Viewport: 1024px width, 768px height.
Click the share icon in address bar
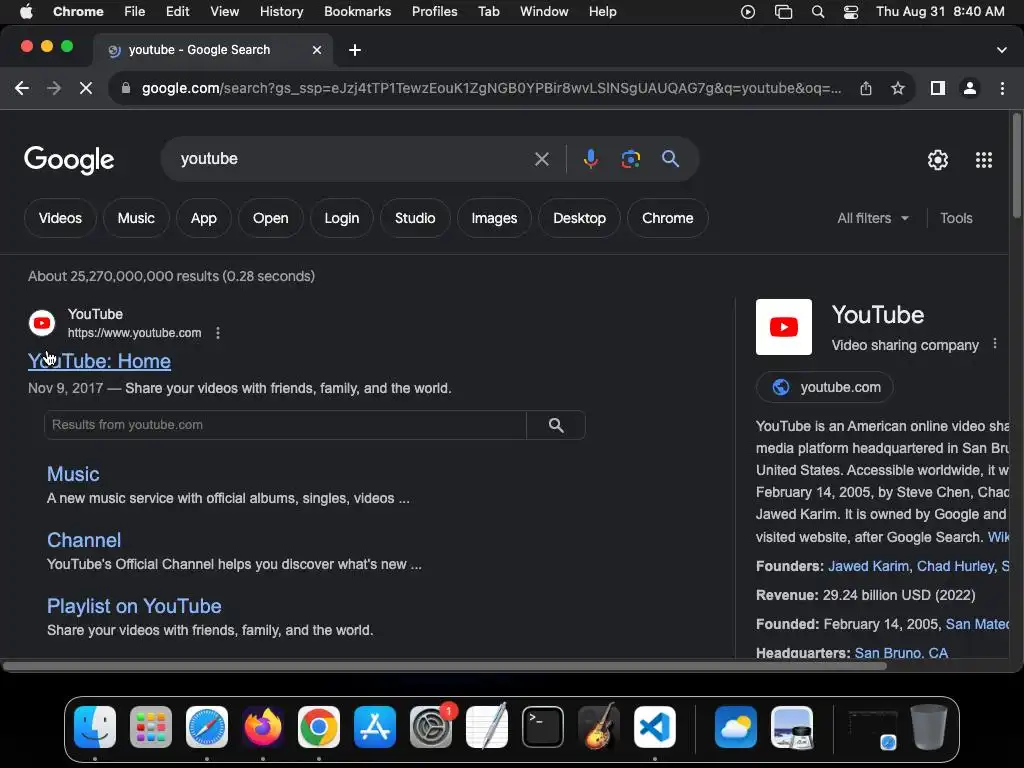pos(866,88)
